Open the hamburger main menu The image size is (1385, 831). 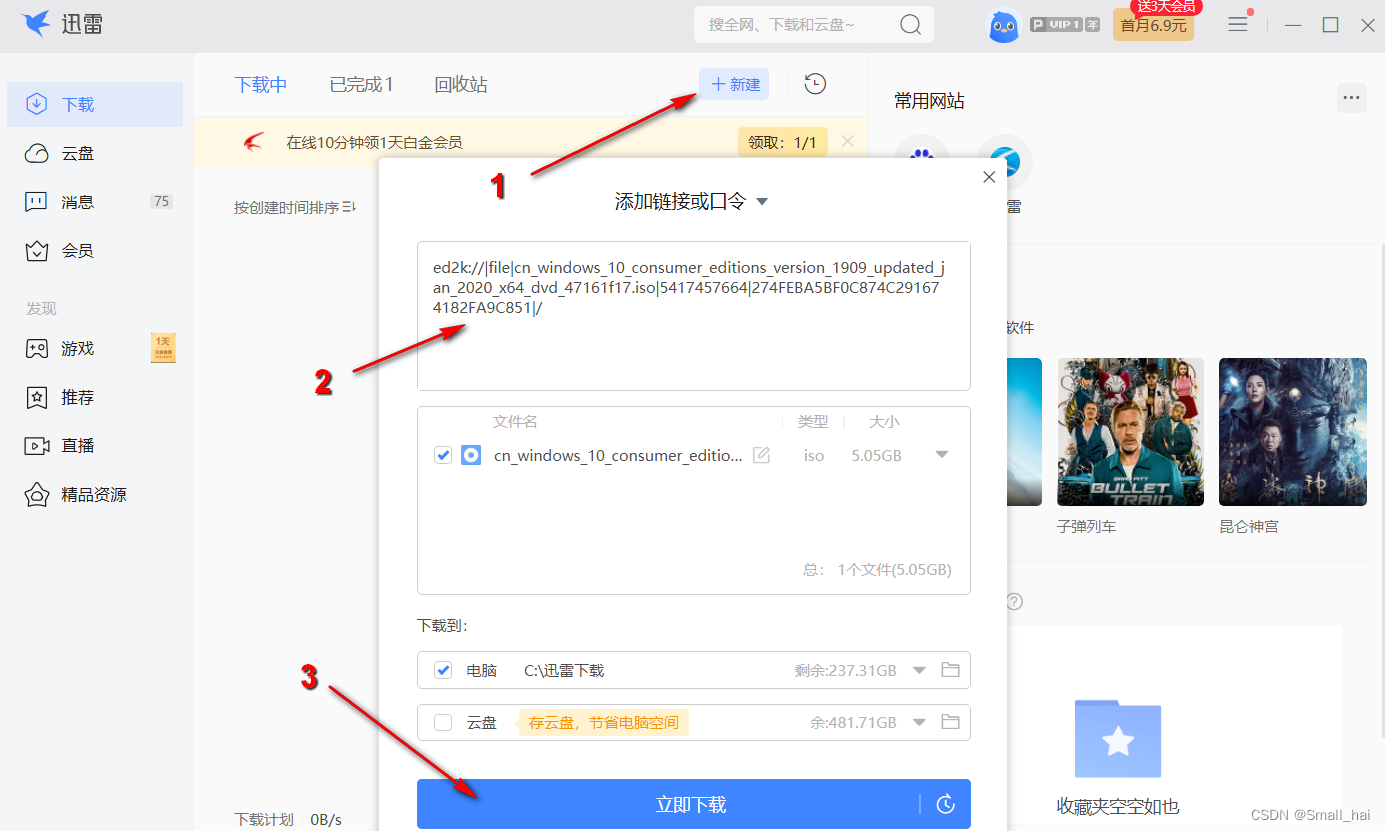click(1238, 24)
